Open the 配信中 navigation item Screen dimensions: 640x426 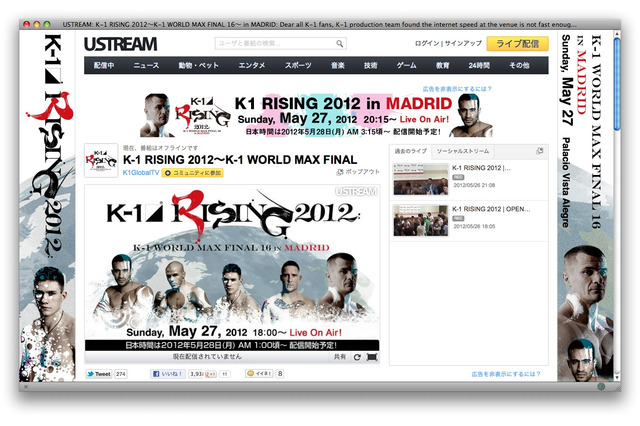click(104, 65)
